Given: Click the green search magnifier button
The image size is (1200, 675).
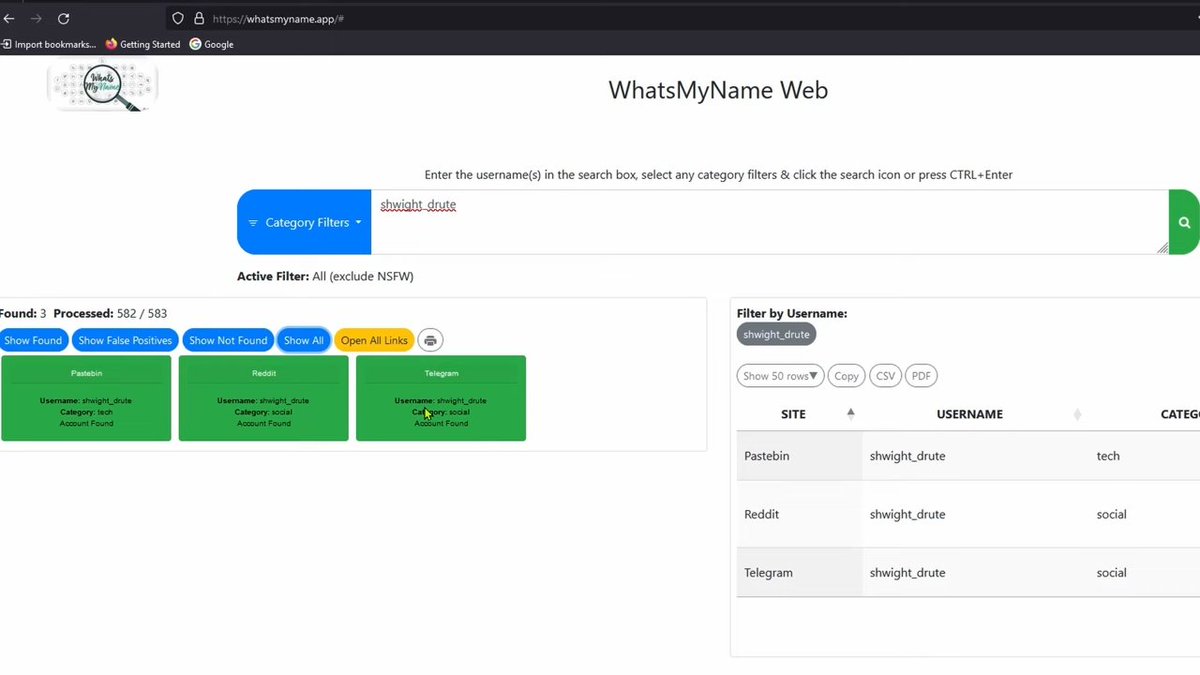Looking at the screenshot, I should [1184, 222].
